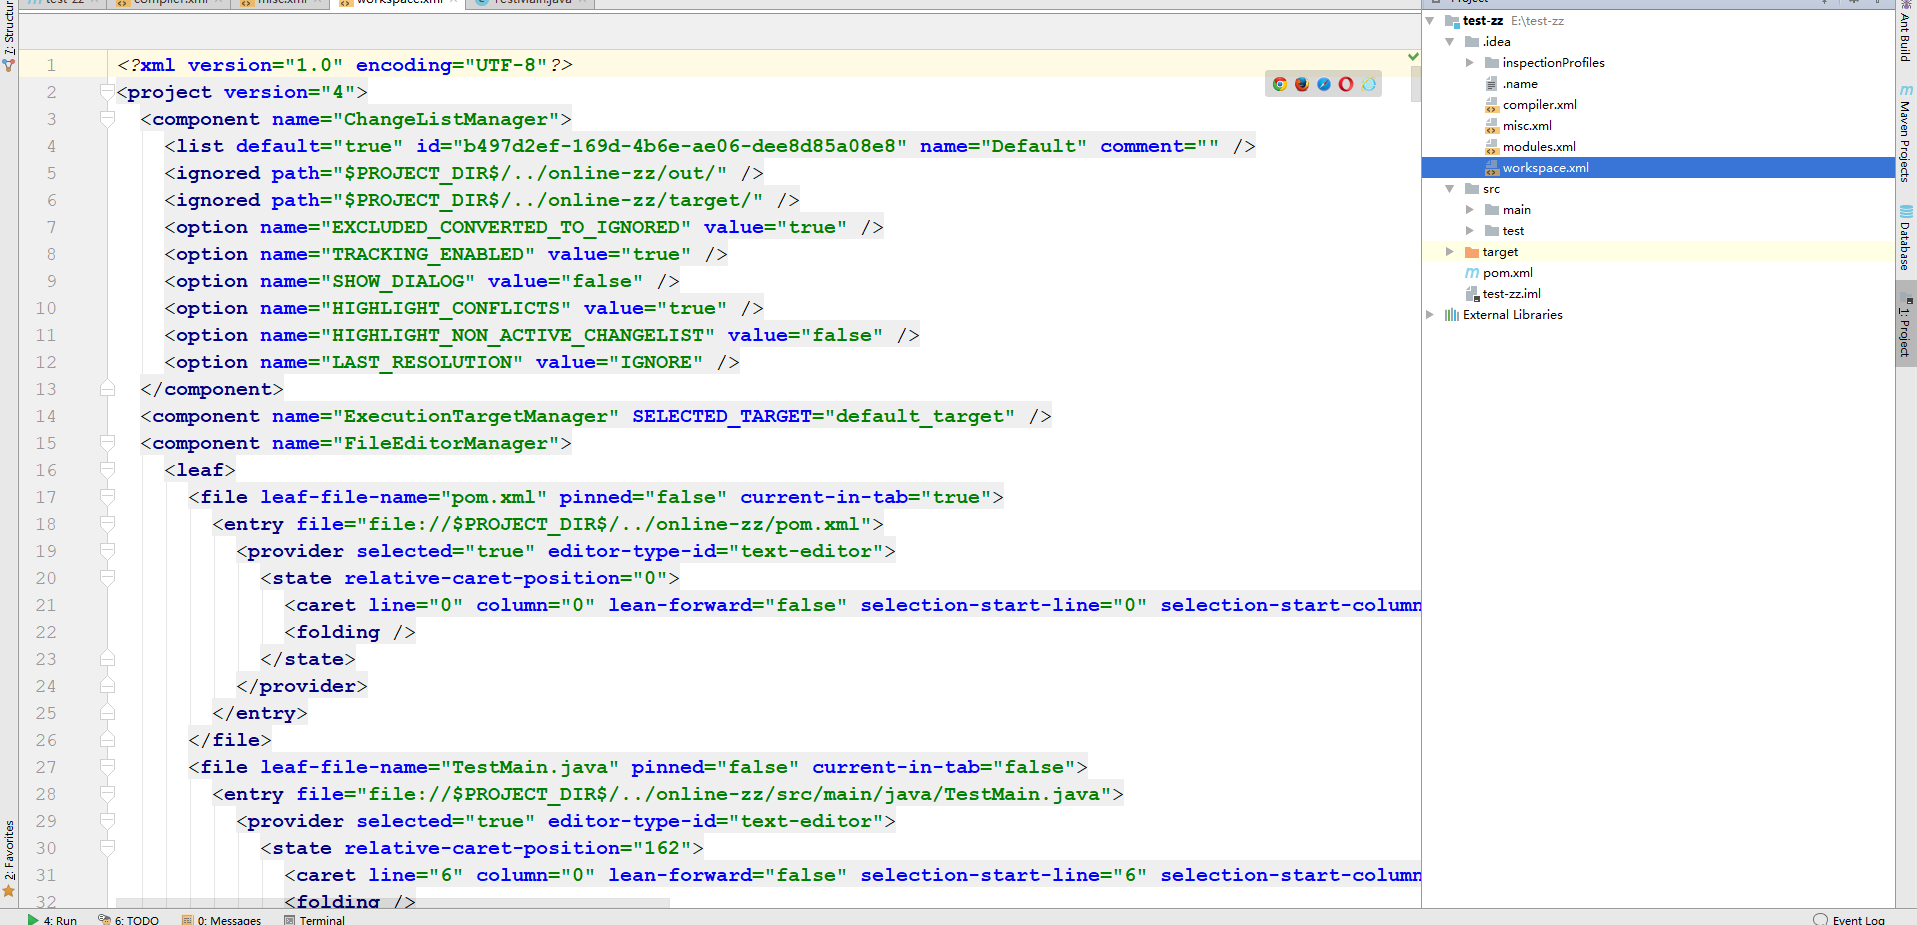Click the test-zz.iml module file icon
The image size is (1917, 925).
pos(1471,294)
